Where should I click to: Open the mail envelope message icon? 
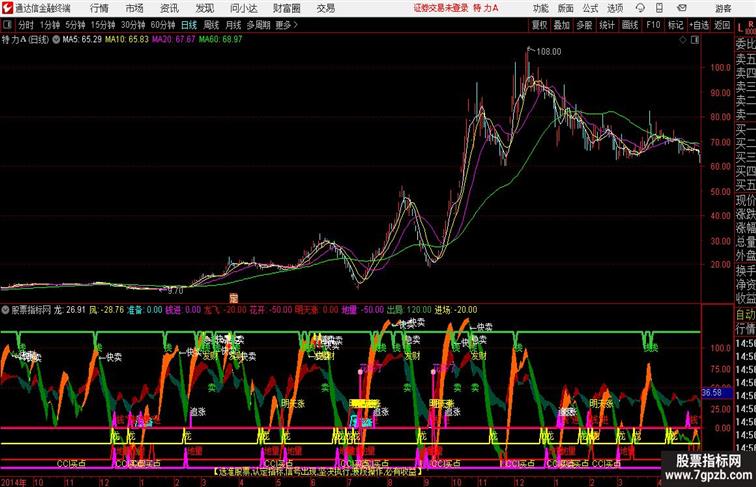click(682, 8)
